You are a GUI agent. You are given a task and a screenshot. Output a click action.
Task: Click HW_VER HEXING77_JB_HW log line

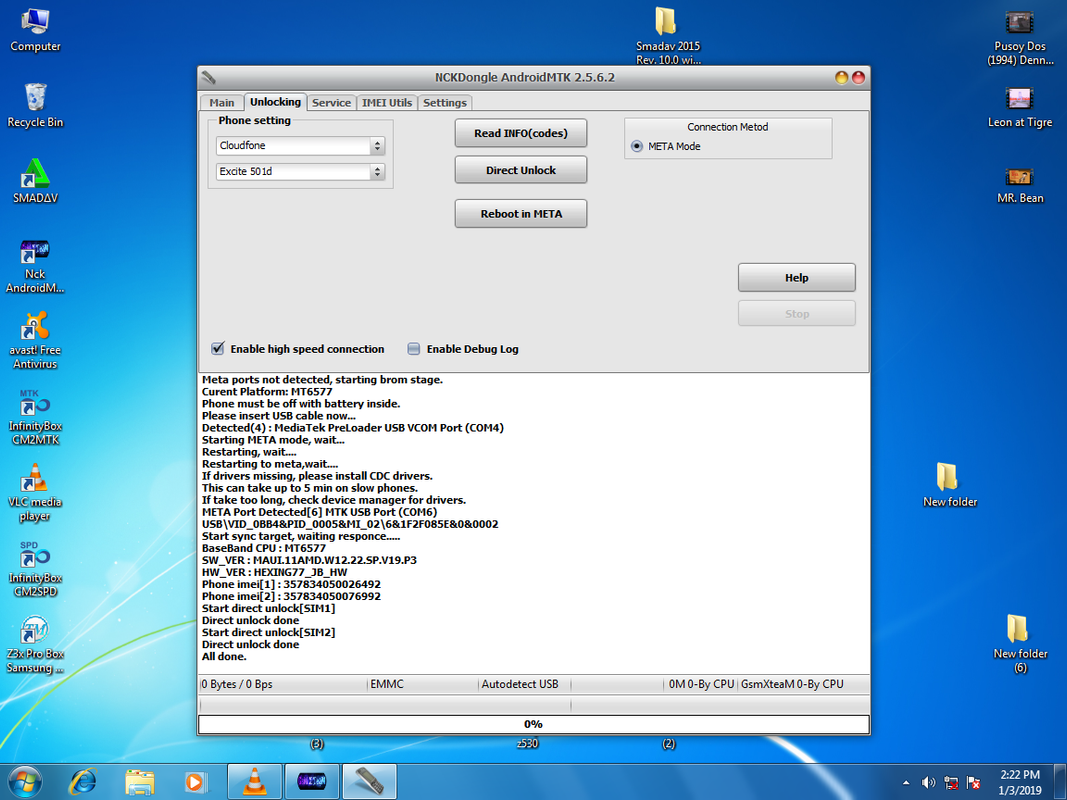274,572
